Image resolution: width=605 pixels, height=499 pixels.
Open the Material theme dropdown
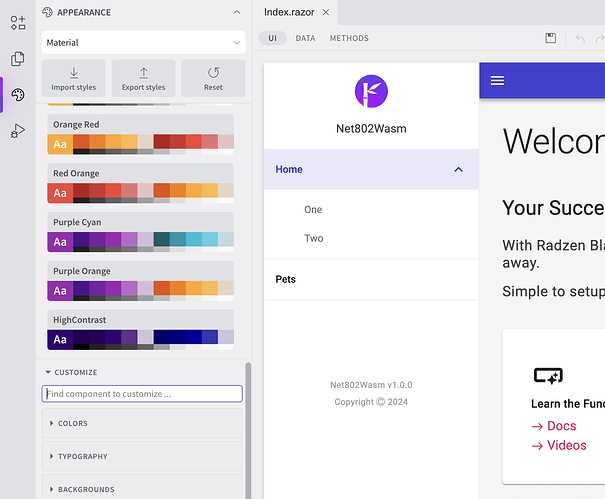click(x=143, y=43)
